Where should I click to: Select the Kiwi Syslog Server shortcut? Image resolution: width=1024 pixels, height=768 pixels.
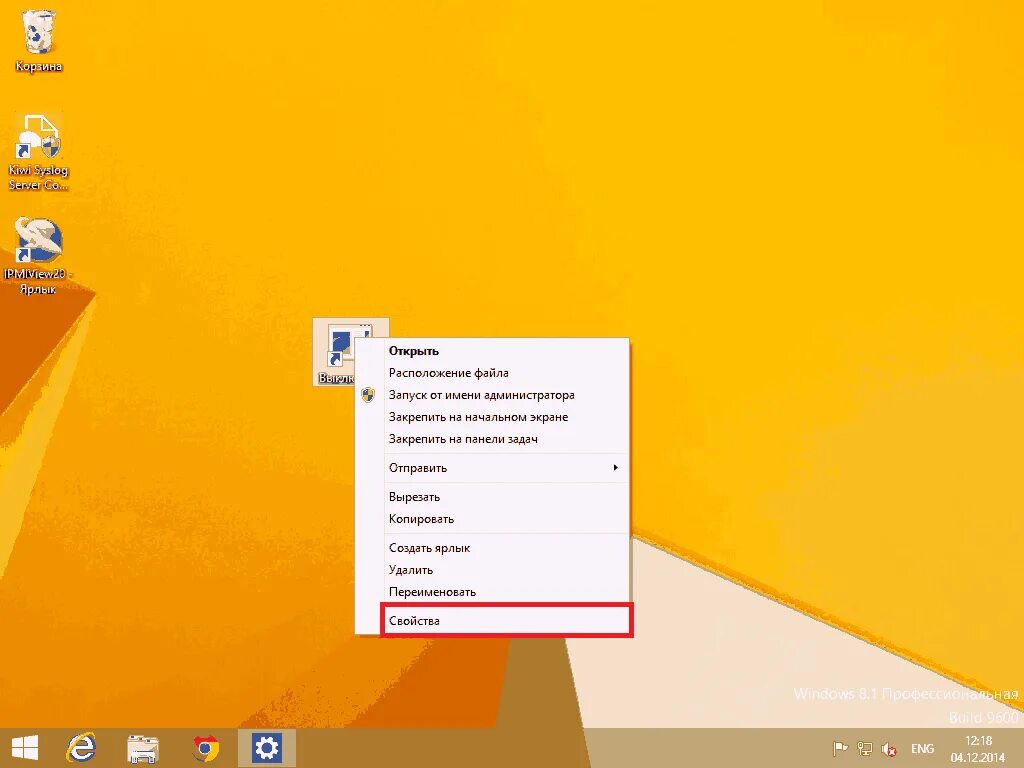click(x=39, y=152)
